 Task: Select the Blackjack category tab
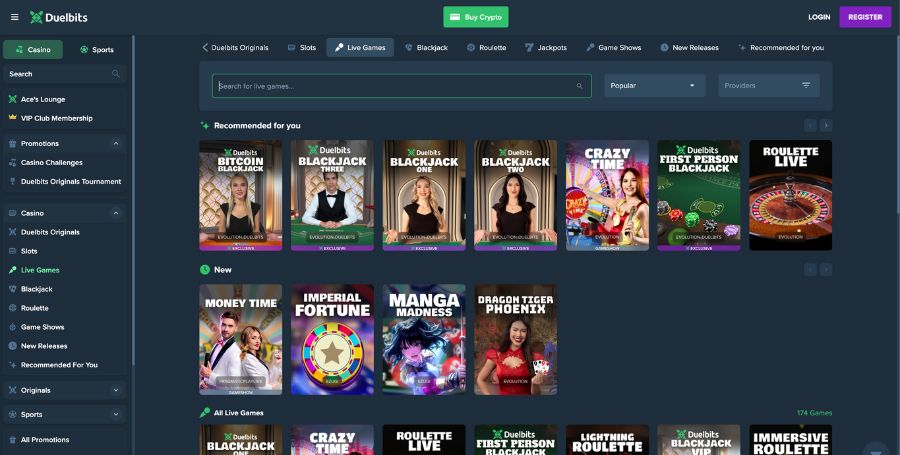click(426, 47)
